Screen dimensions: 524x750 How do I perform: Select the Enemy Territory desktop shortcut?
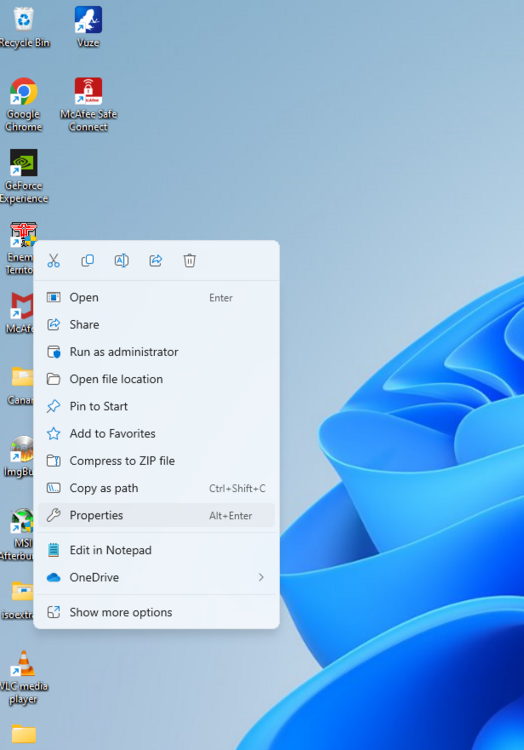click(x=20, y=249)
